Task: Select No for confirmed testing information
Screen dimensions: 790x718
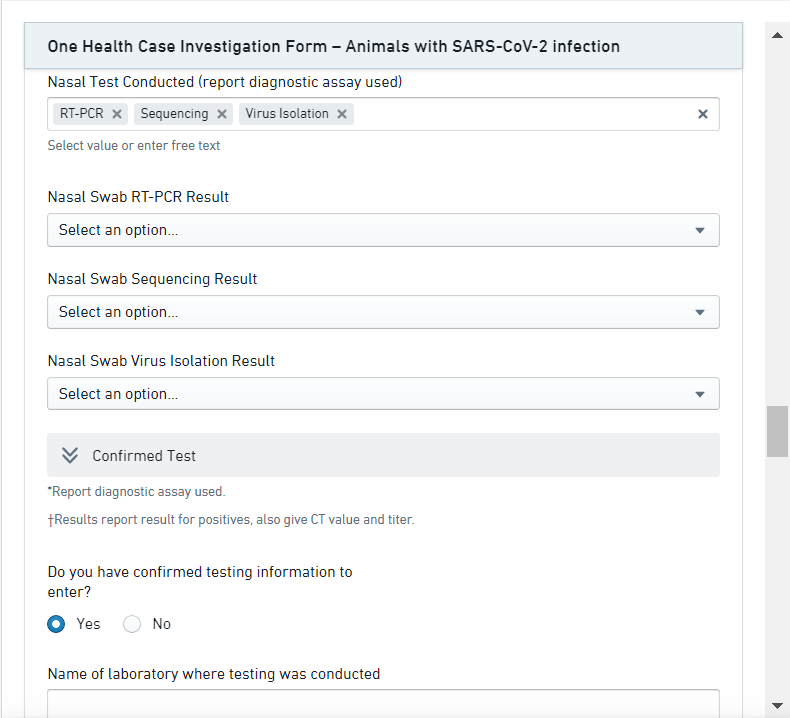Action: (132, 624)
